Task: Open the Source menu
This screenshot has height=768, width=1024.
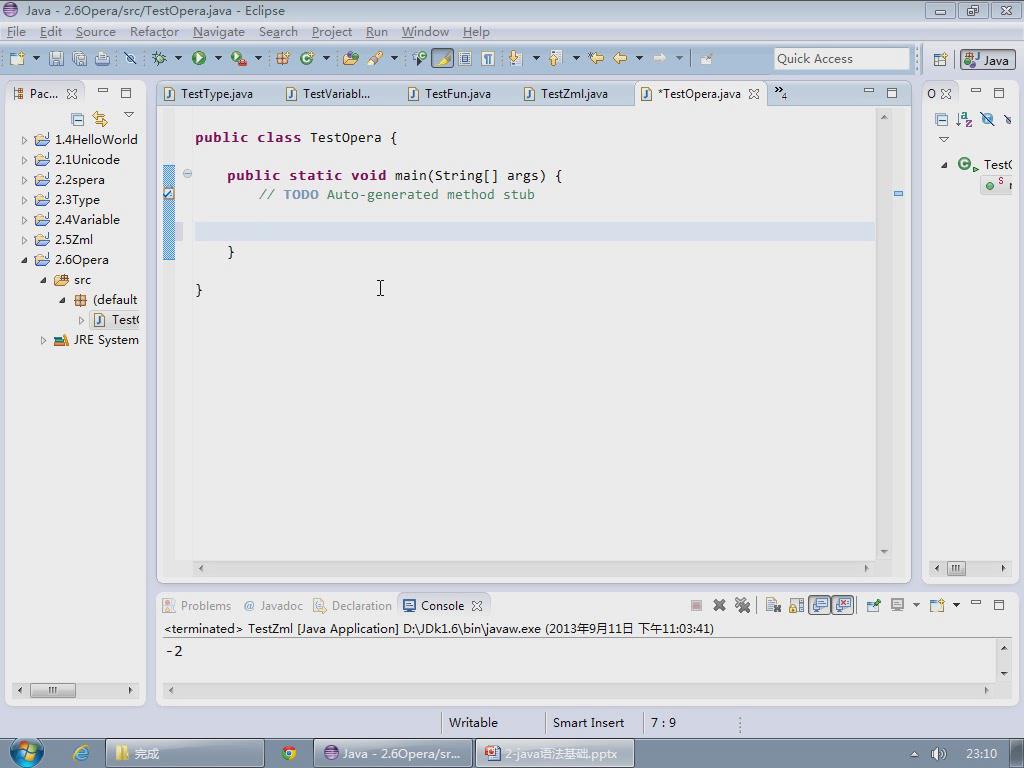Action: click(95, 31)
